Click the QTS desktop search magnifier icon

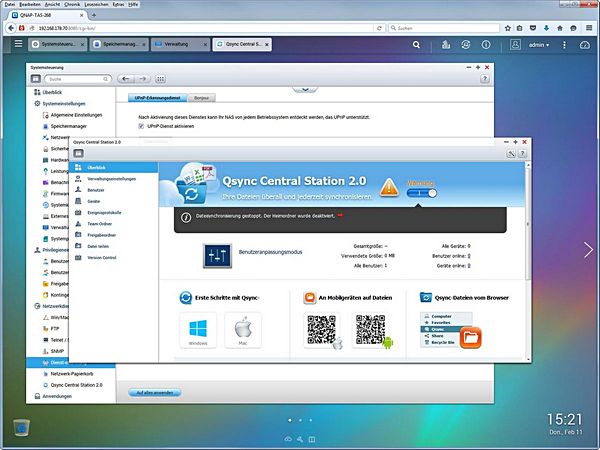point(416,45)
